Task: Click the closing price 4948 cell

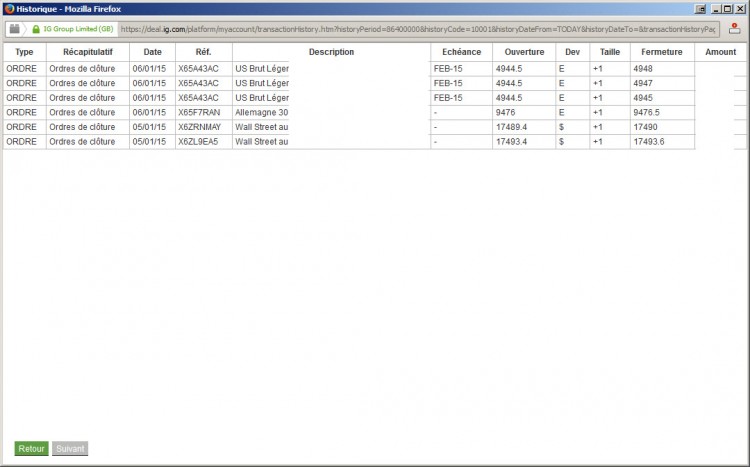Action: point(662,68)
